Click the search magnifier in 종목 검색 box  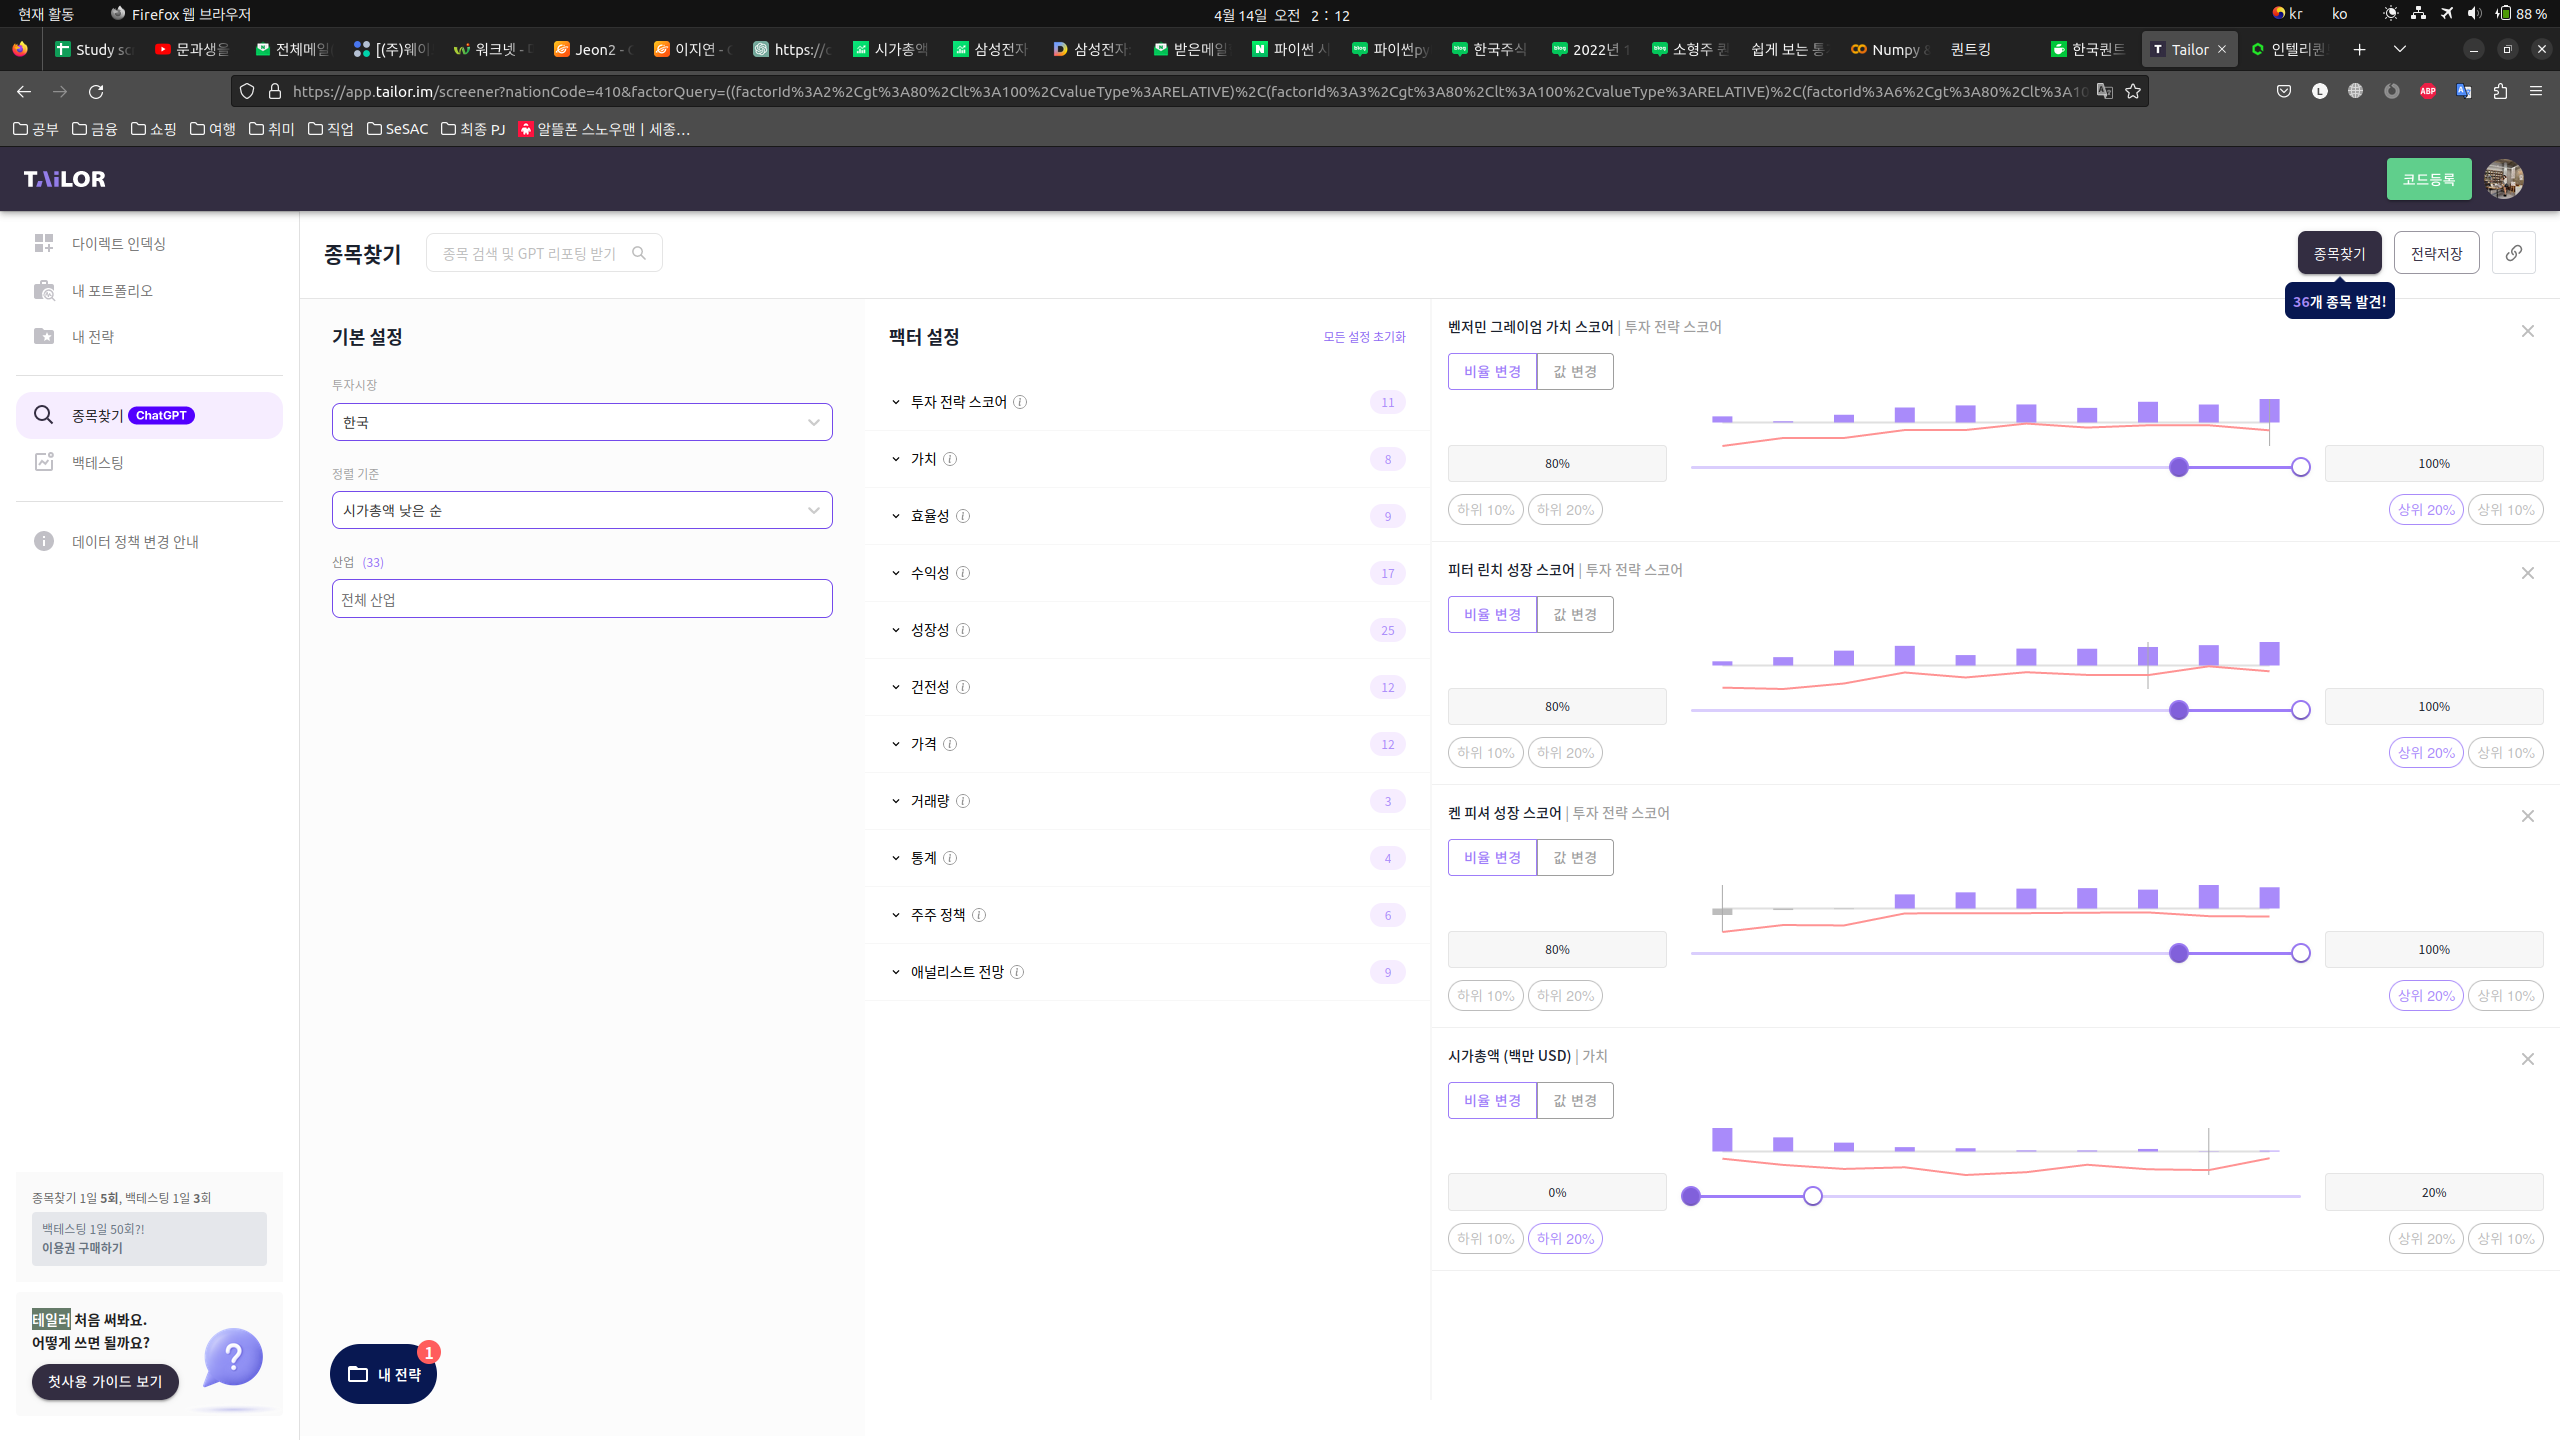pos(639,253)
